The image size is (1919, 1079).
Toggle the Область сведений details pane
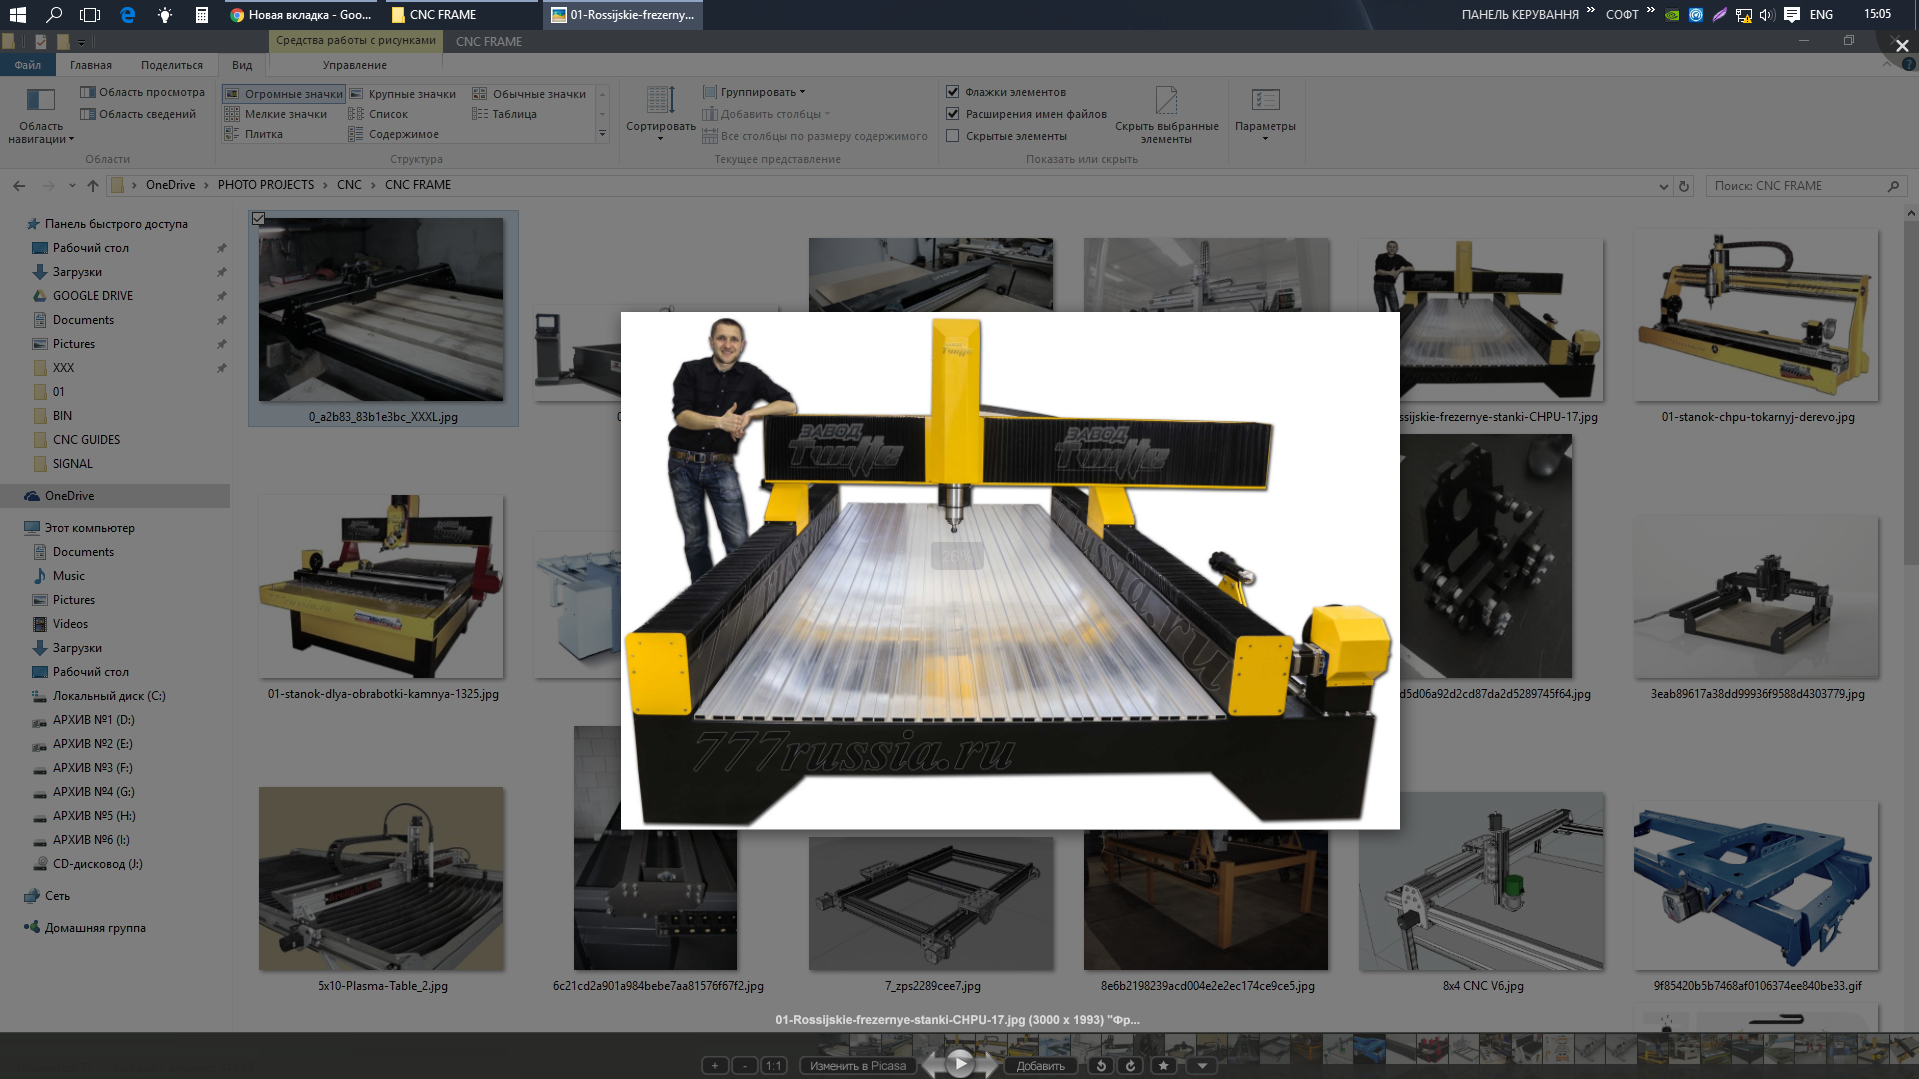[x=138, y=114]
